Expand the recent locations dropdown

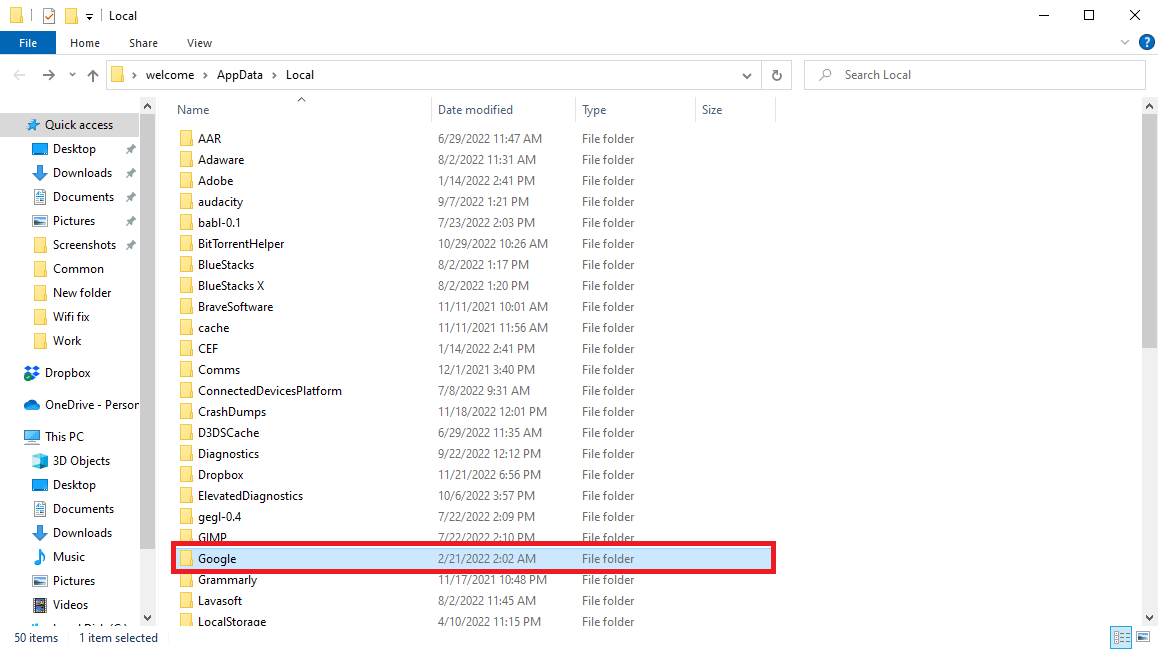72,75
